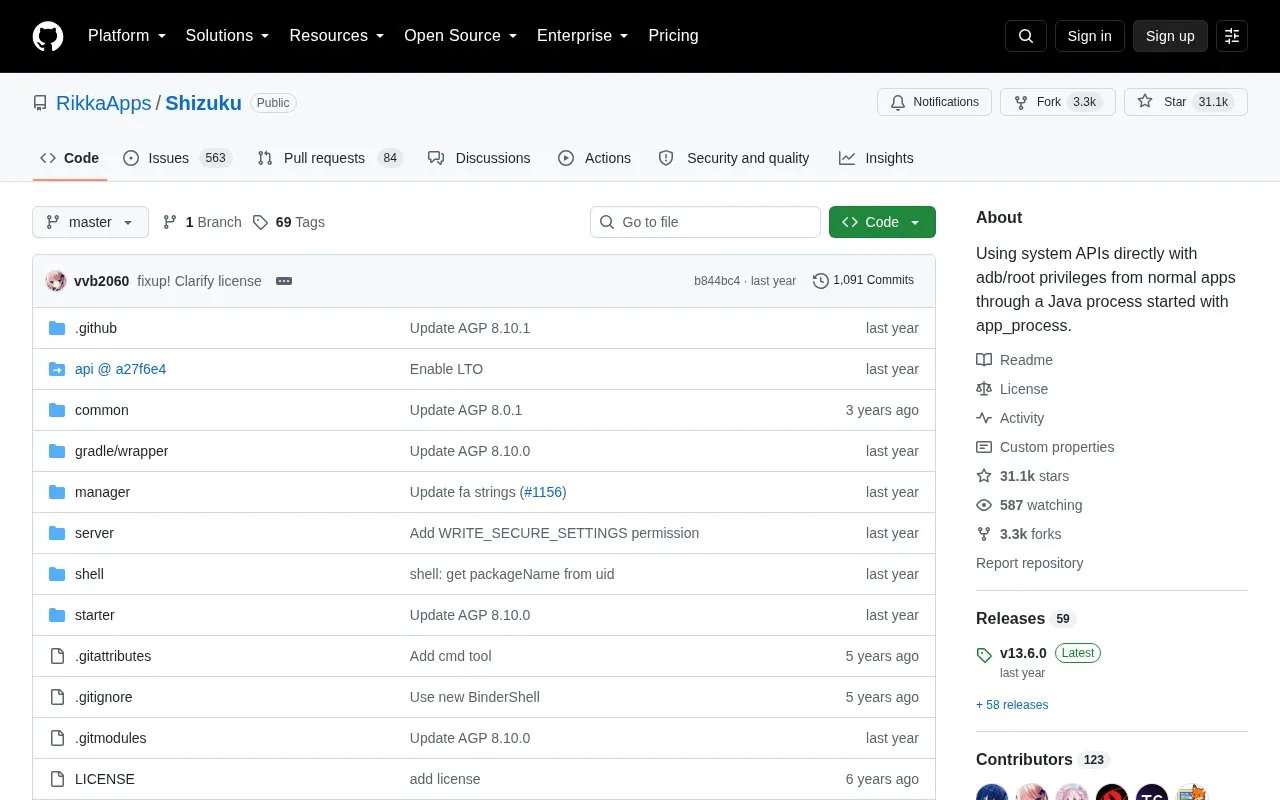
Task: Open the Pull requests tab
Action: [329, 158]
